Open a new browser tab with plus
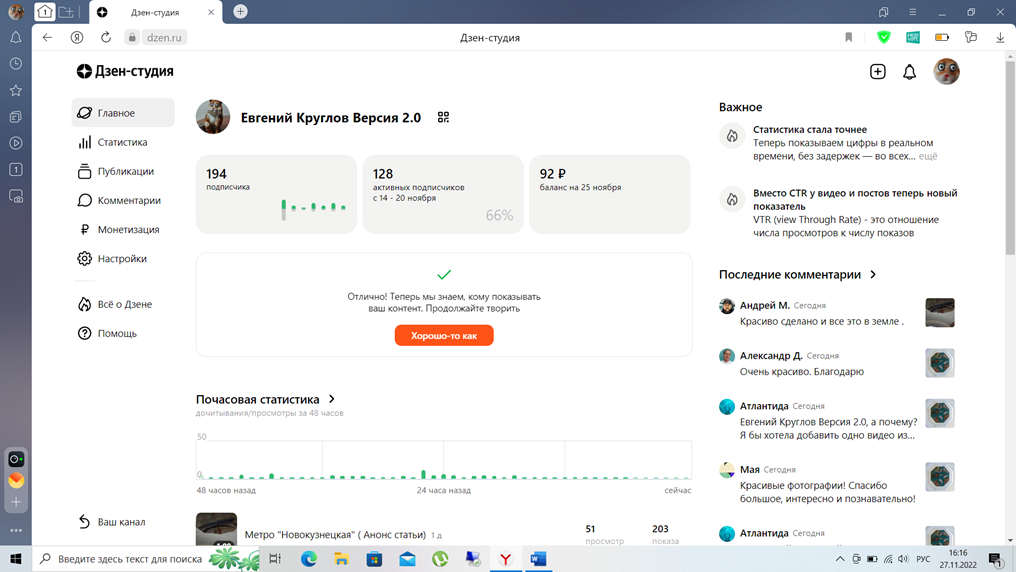The width and height of the screenshot is (1016, 572). pos(240,12)
